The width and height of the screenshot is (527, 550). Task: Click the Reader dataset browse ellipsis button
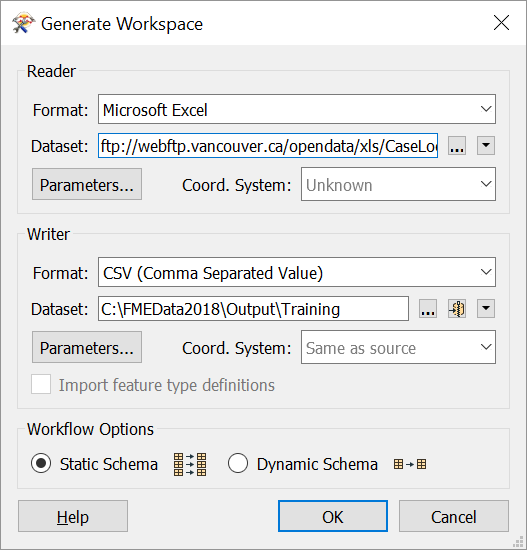(457, 146)
